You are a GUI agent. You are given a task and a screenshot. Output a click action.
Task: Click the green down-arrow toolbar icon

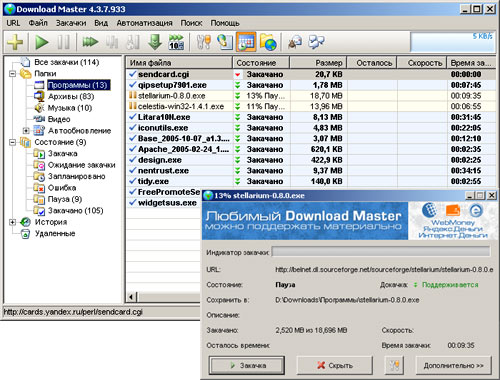coord(155,42)
